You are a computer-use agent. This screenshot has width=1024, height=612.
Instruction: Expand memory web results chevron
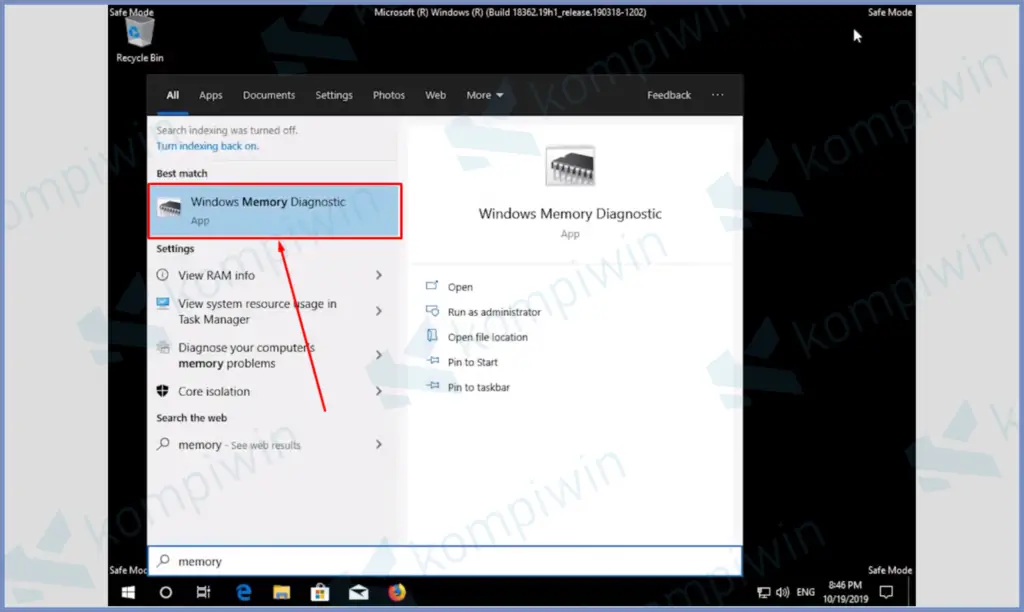379,445
